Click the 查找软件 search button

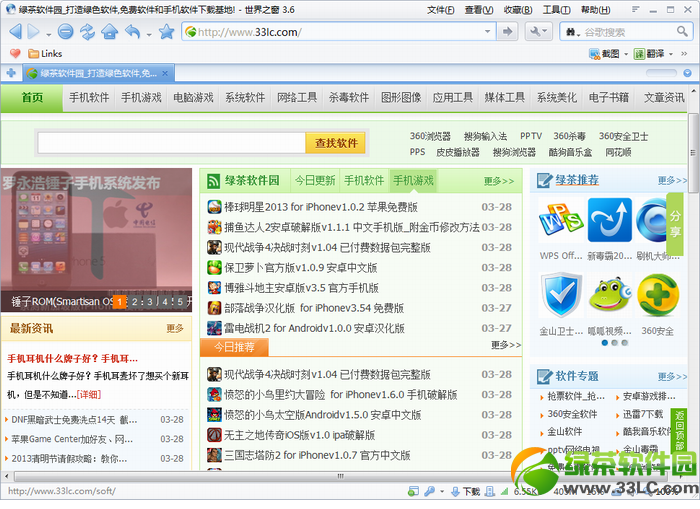pyautogui.click(x=336, y=143)
